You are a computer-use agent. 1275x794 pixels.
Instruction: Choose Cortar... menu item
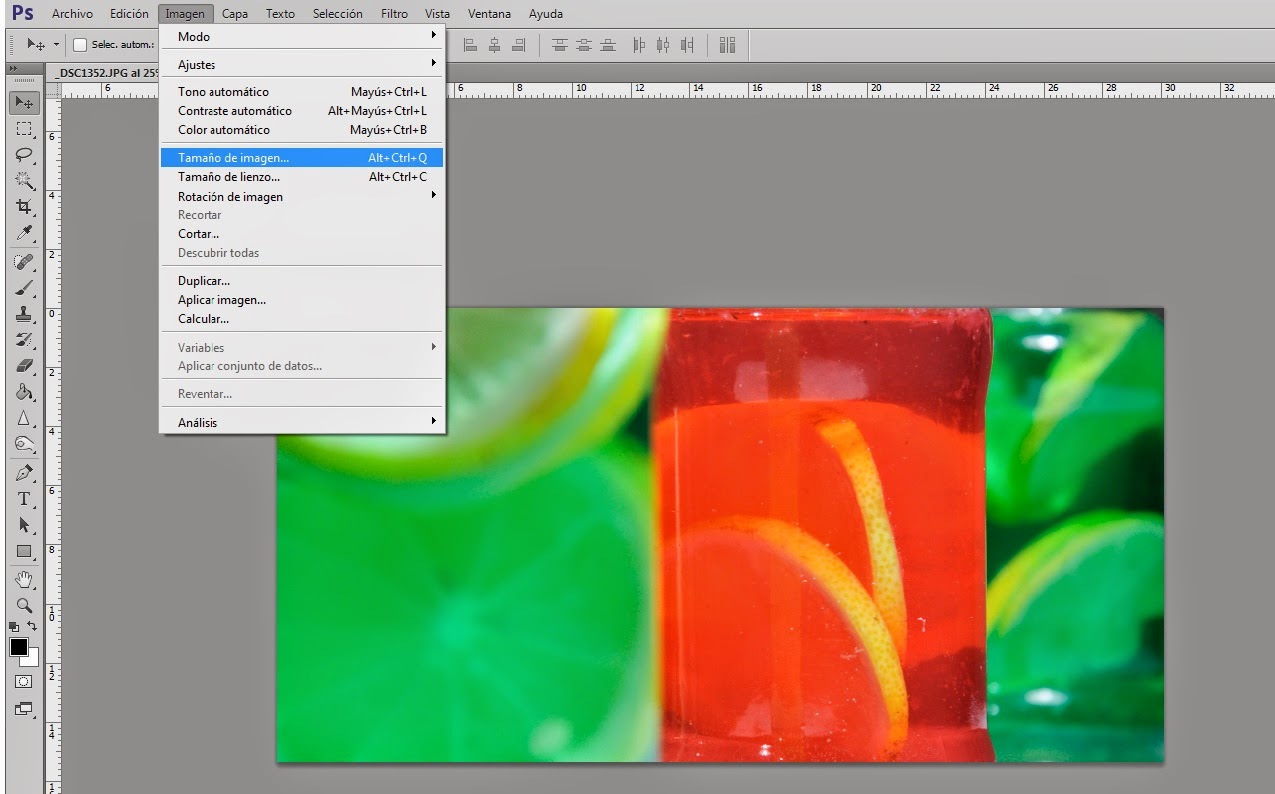[301, 234]
